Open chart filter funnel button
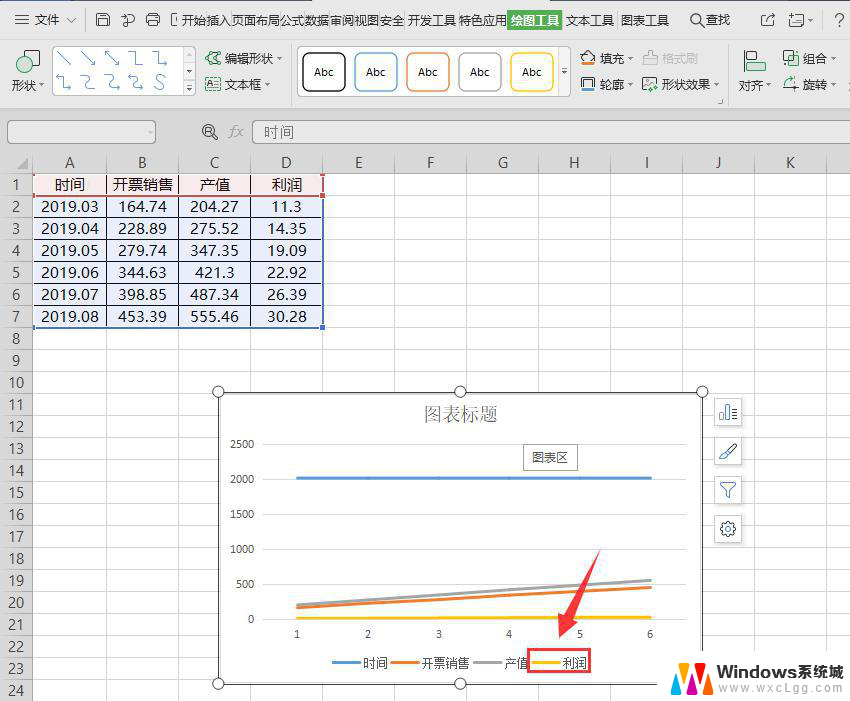The height and width of the screenshot is (701, 850). coord(727,490)
